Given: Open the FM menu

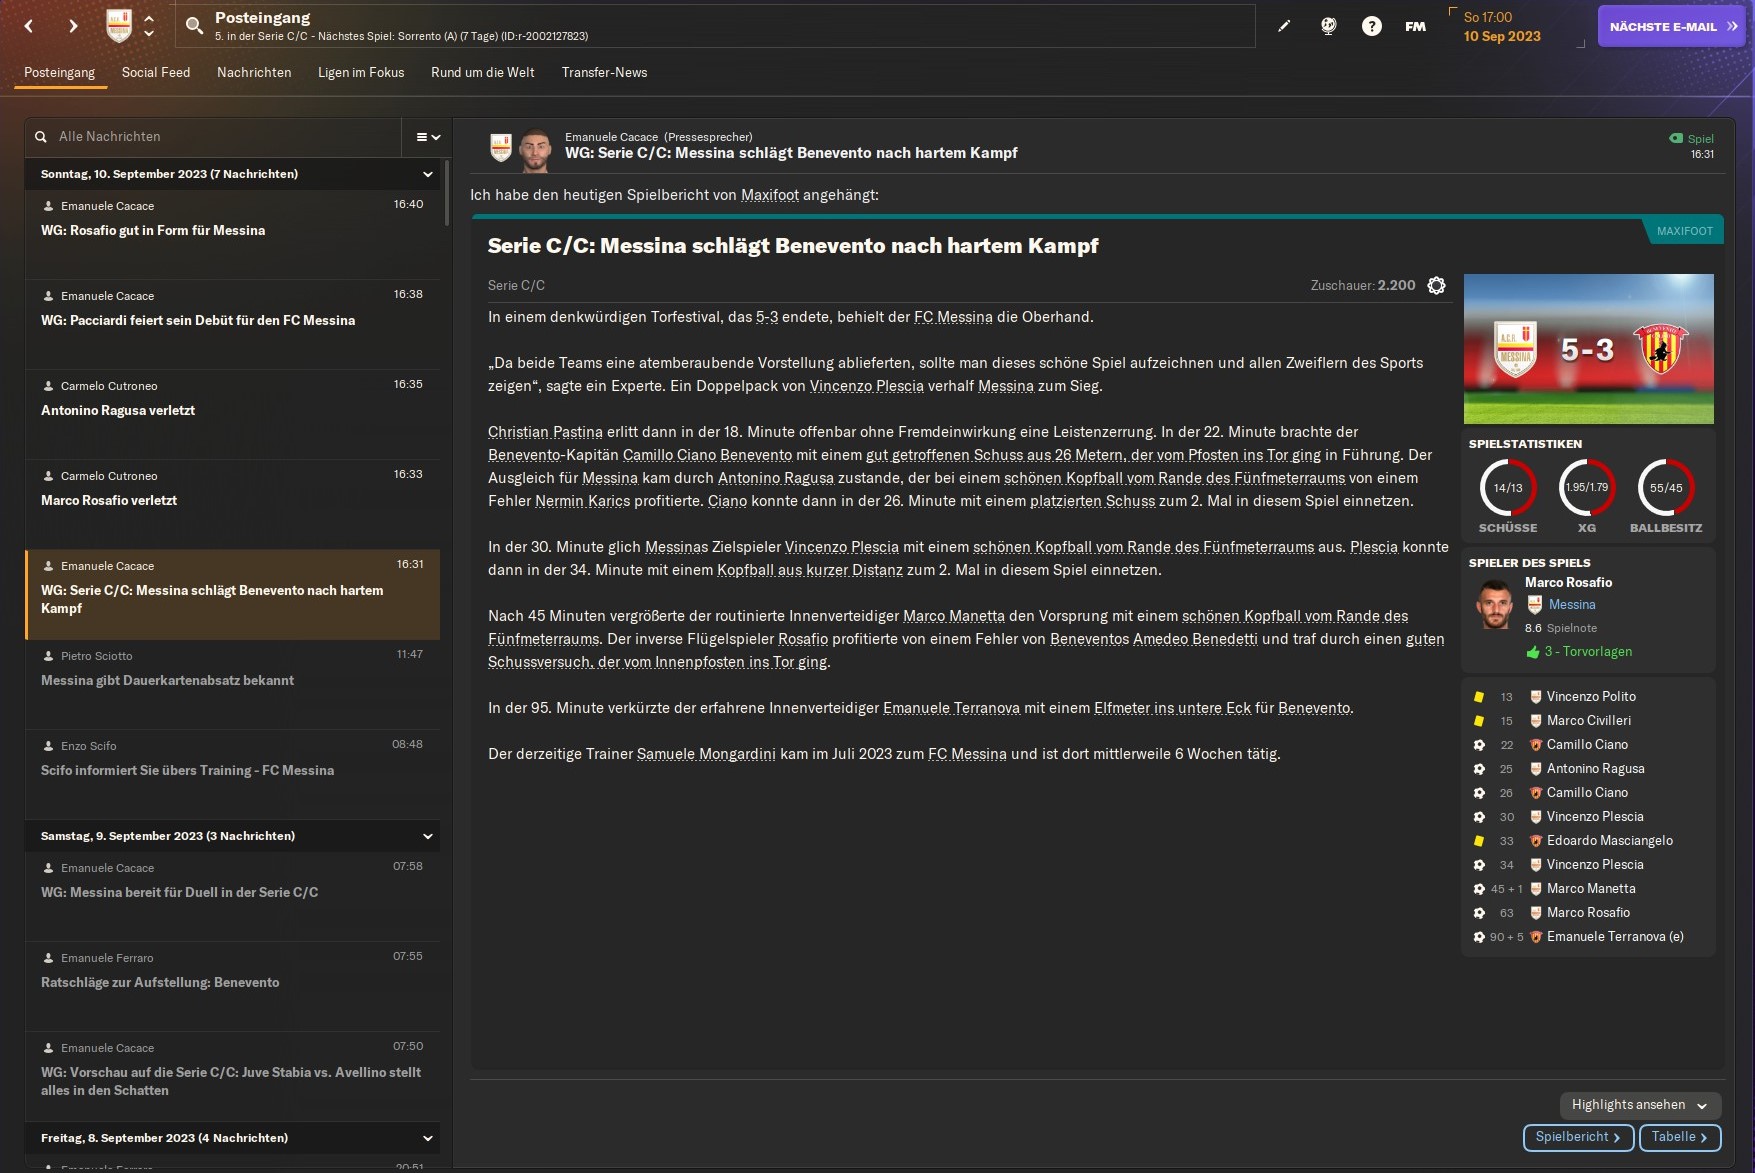Looking at the screenshot, I should 1415,26.
